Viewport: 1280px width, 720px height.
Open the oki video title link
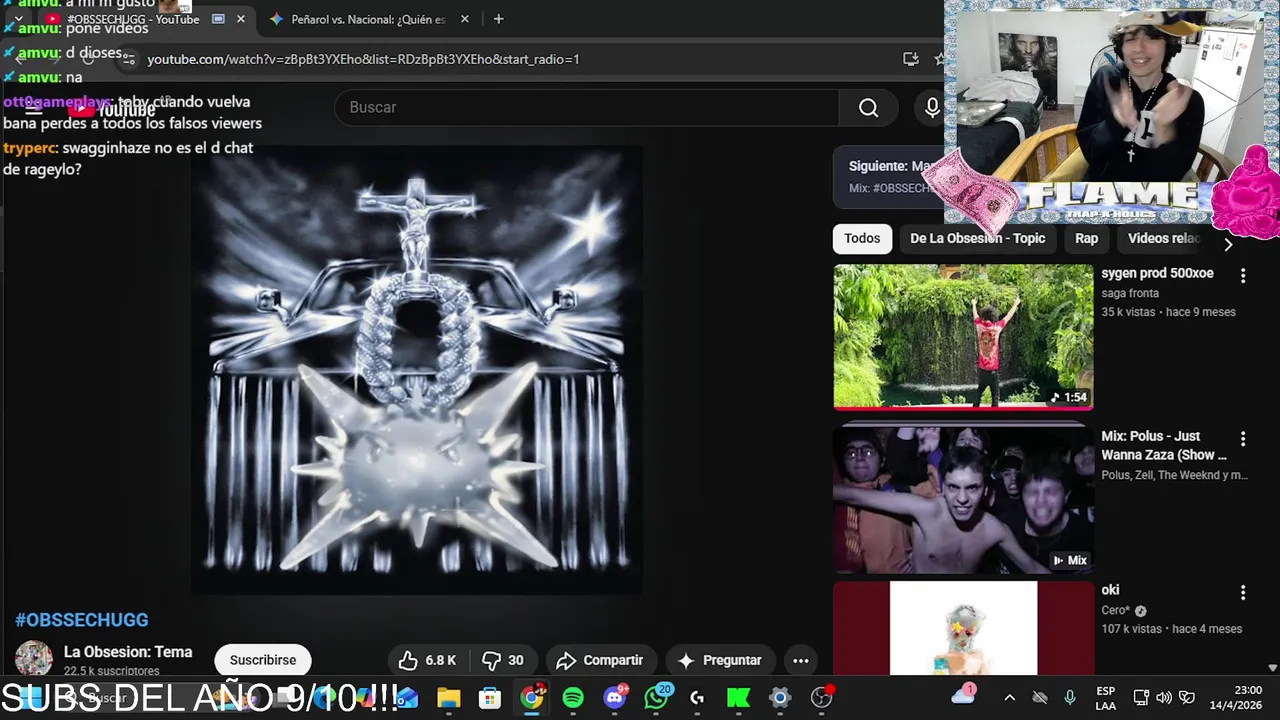pyautogui.click(x=1110, y=590)
